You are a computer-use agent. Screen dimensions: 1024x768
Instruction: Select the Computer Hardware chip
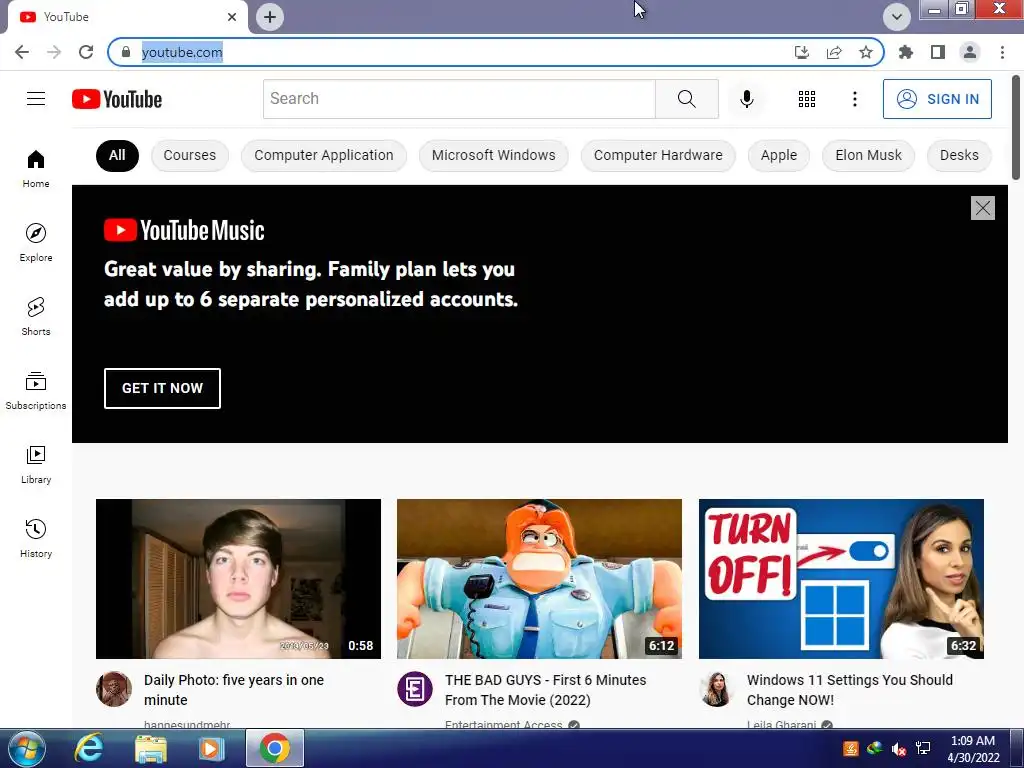(658, 155)
